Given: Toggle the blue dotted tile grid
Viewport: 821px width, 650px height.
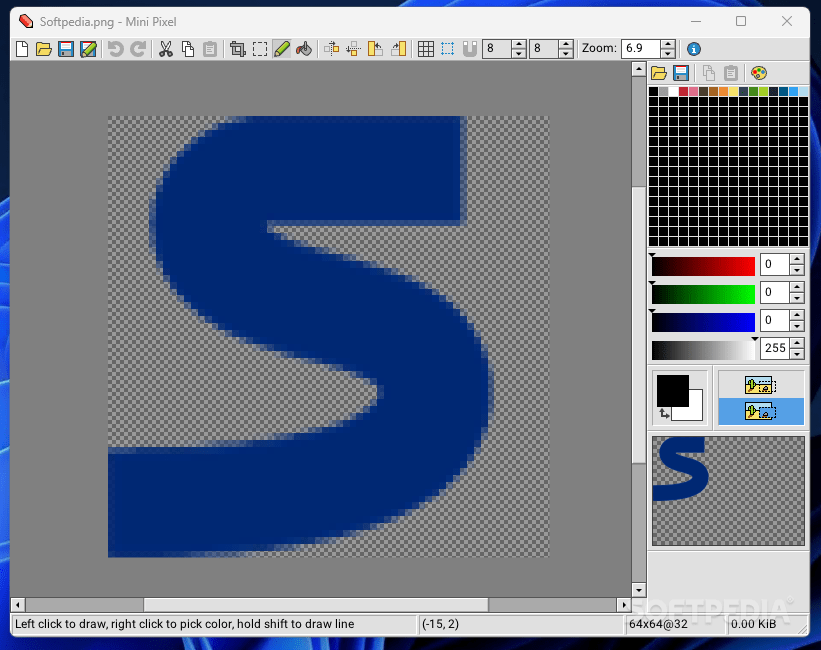Looking at the screenshot, I should pyautogui.click(x=448, y=49).
